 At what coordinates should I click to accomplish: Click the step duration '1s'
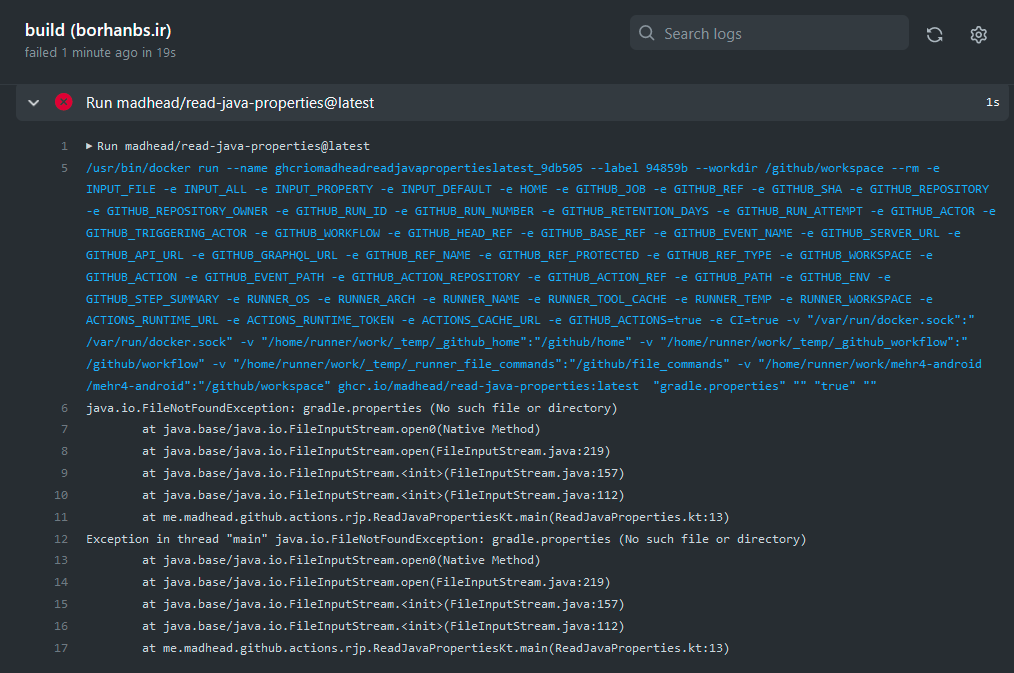pos(992,102)
